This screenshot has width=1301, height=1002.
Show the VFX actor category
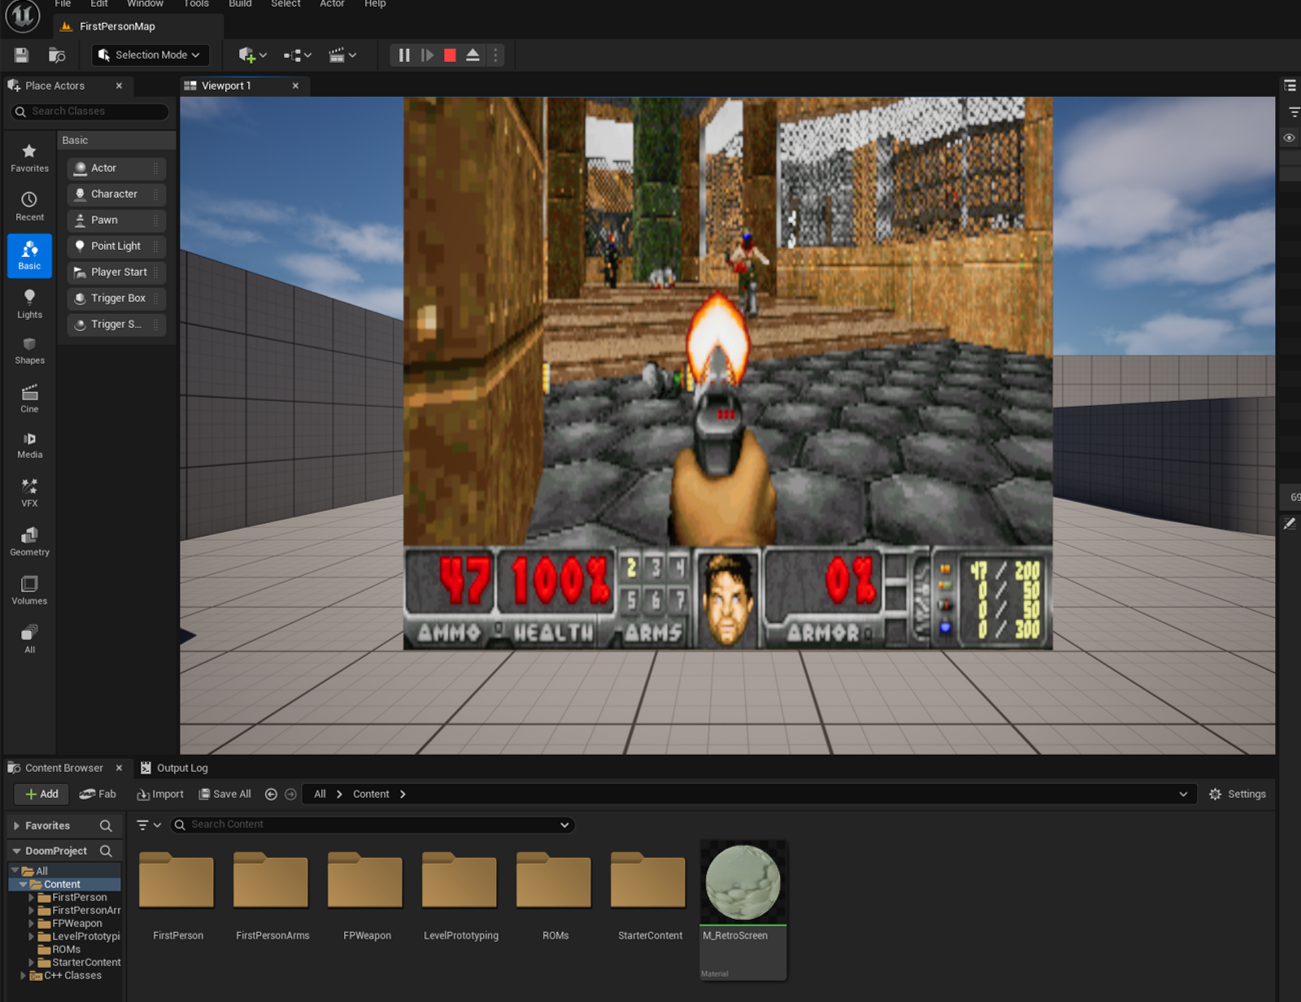point(29,493)
